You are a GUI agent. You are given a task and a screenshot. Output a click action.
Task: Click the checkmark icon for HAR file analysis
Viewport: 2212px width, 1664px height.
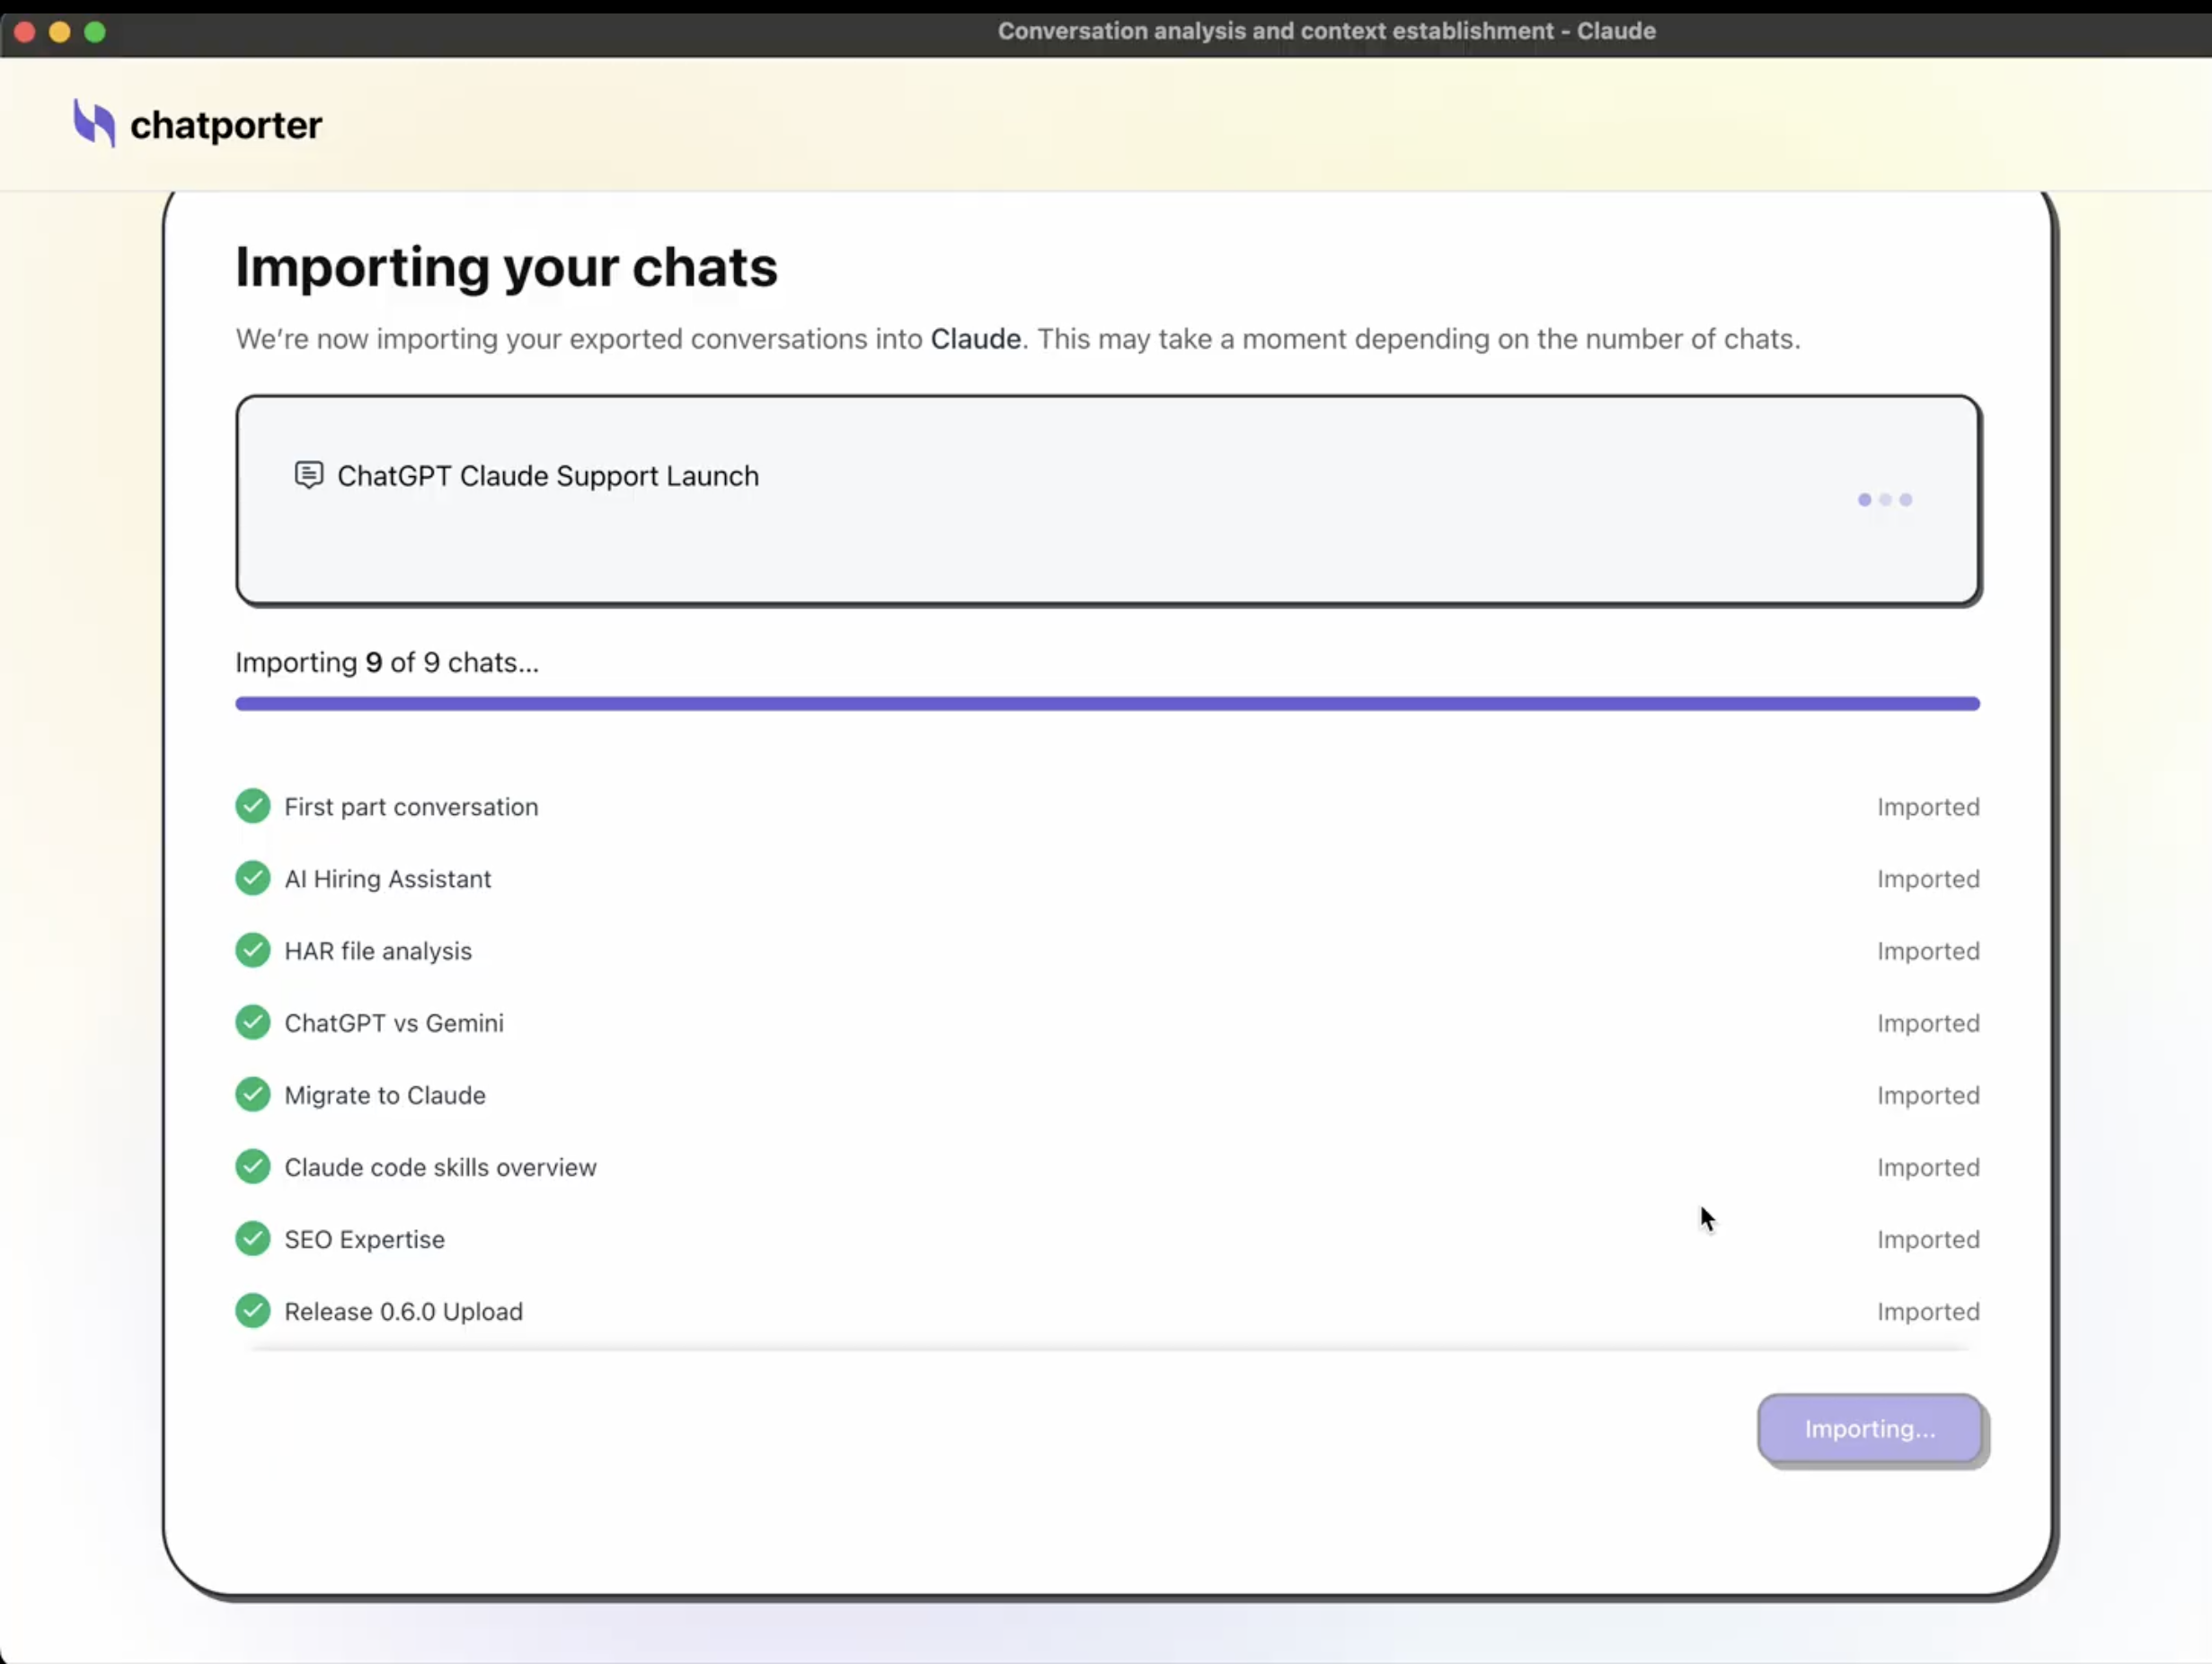tap(253, 950)
